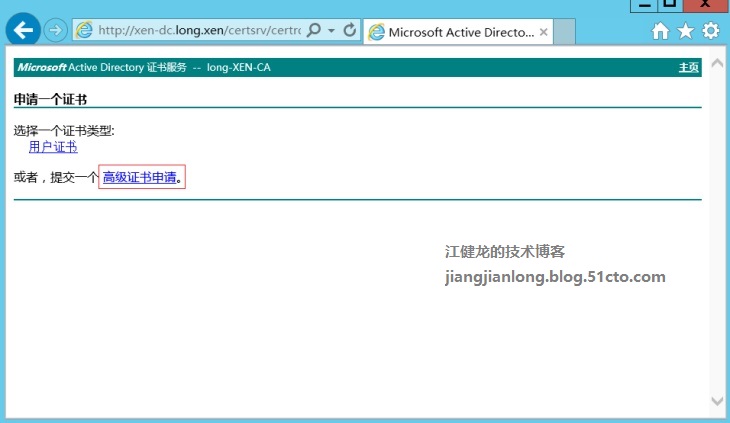Screen dimensions: 730x423
Task: Click the 选择一个证书类型 text
Action: [64, 131]
